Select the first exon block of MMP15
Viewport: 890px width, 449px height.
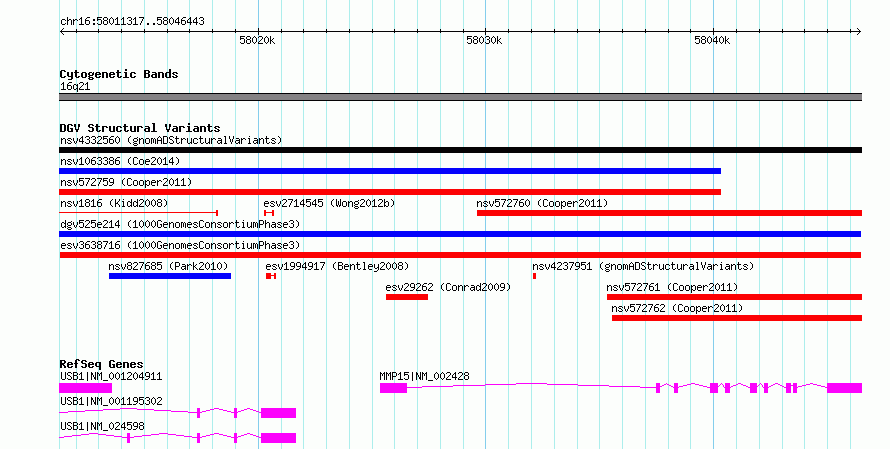coord(393,388)
